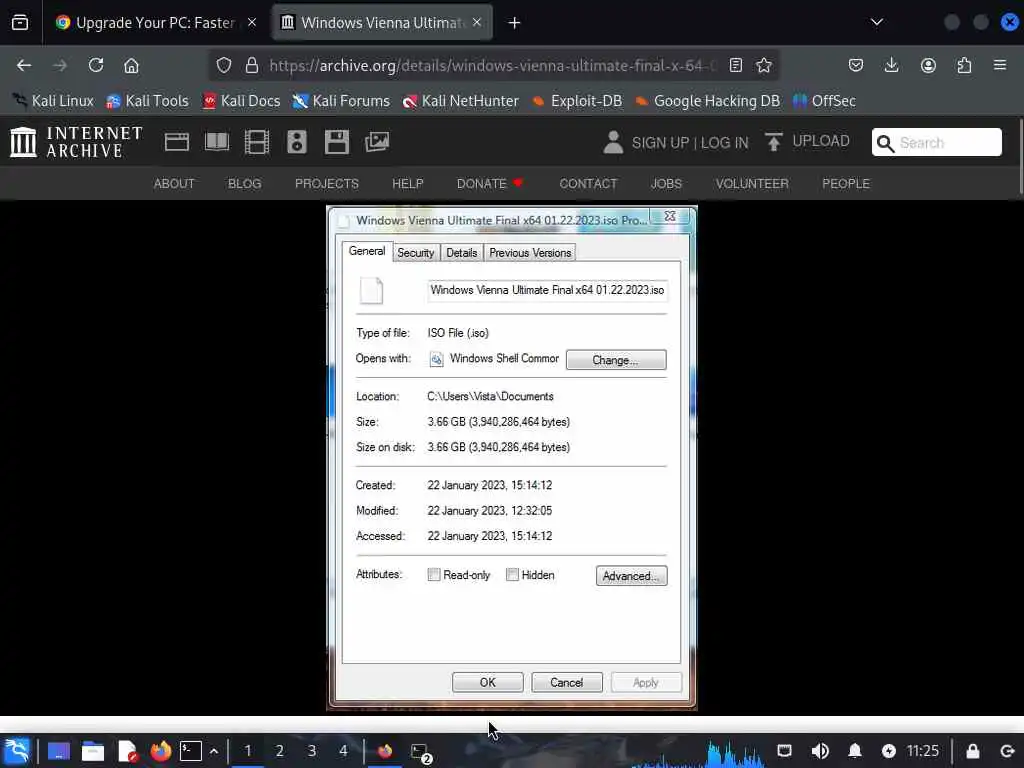Open Firefox View tab list icon
The image size is (1024, 768).
[x=20, y=22]
